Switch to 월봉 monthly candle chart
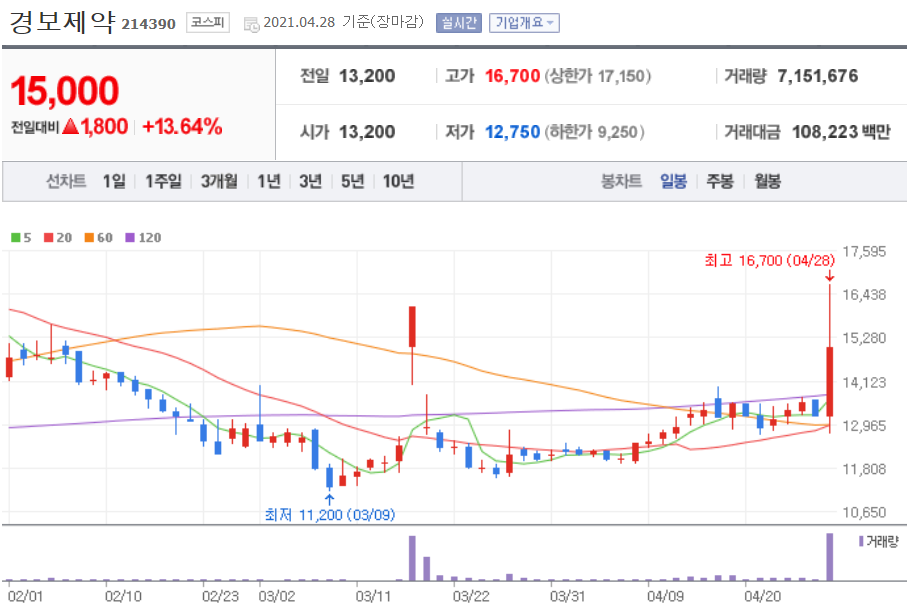This screenshot has height=611, width=907. click(768, 182)
